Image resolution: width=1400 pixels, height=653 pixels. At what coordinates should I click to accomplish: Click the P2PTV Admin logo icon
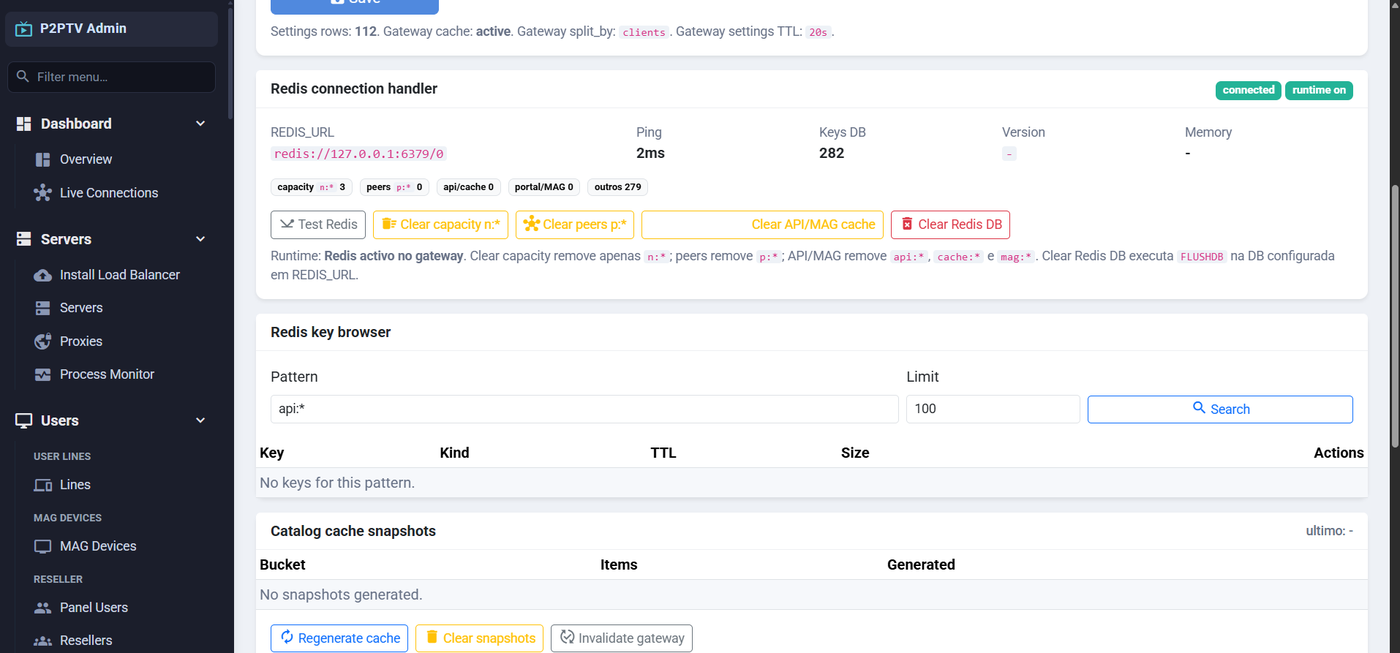(x=24, y=29)
